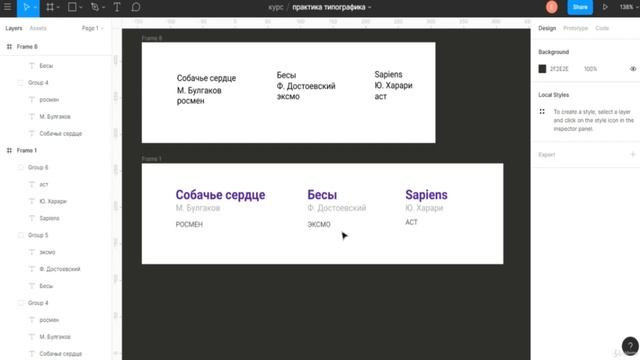
Task: Select uppercase АСТ text on canvas
Action: (x=411, y=222)
